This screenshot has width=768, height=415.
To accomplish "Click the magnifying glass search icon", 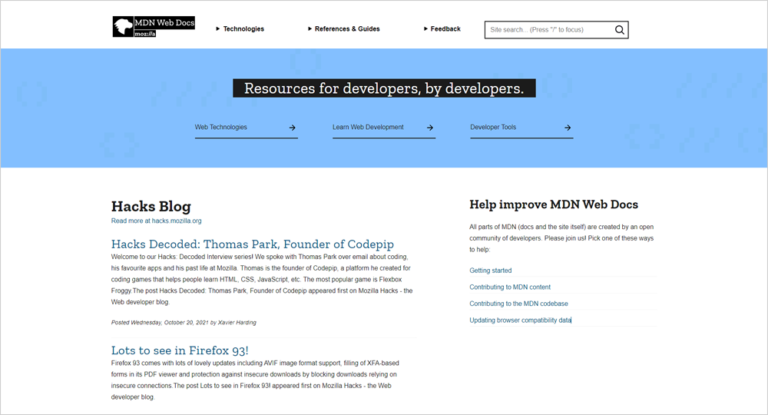I will pos(619,30).
